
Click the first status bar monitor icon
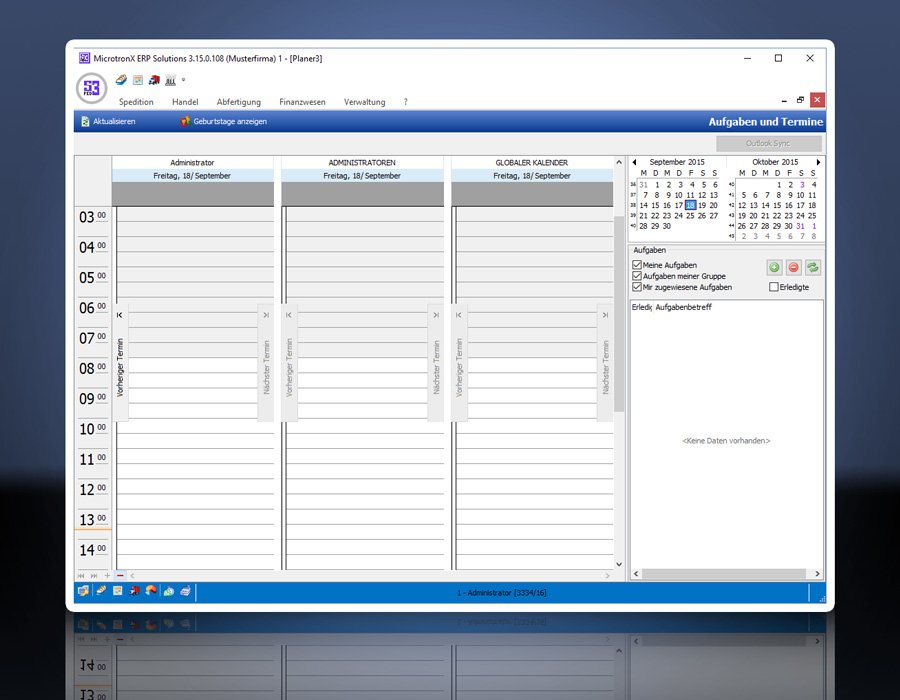[x=84, y=591]
